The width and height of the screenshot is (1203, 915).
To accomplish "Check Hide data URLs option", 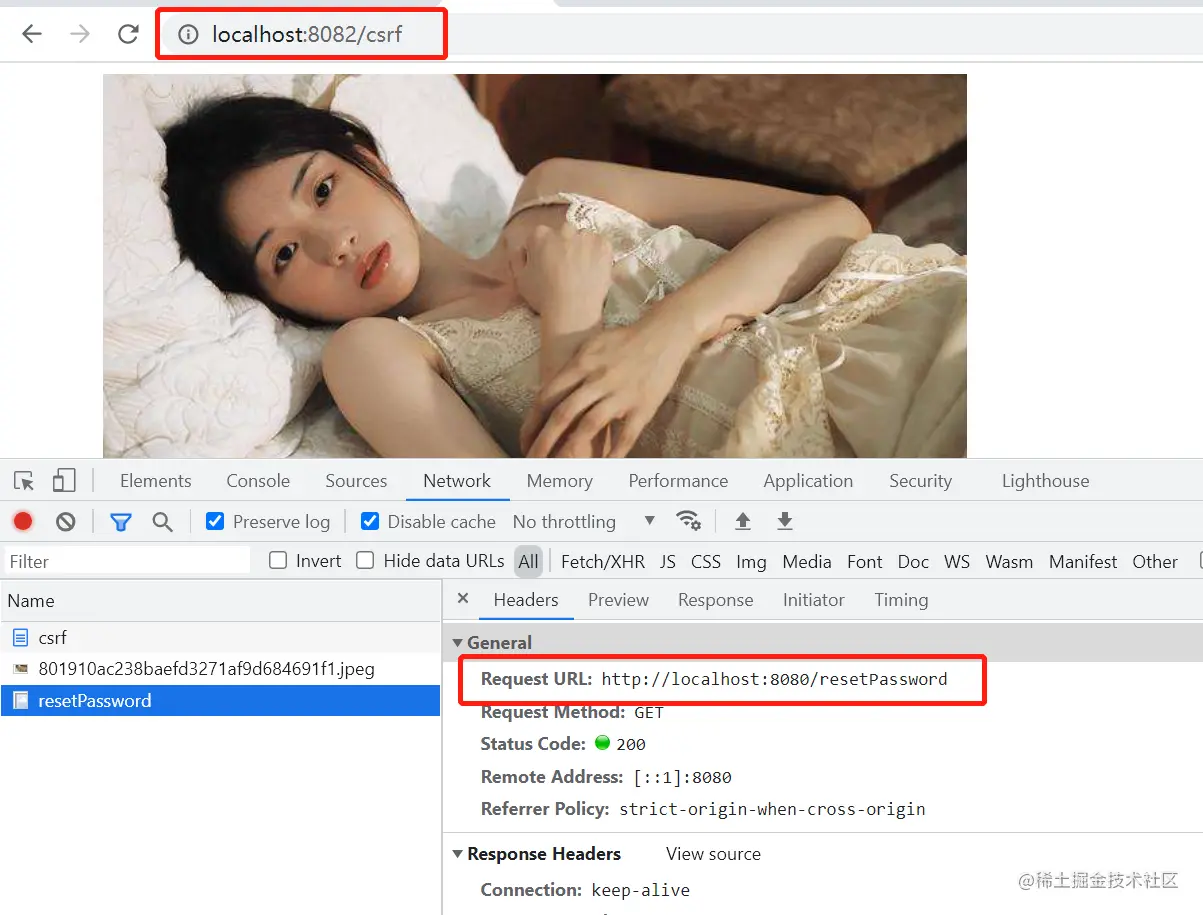I will coord(365,561).
